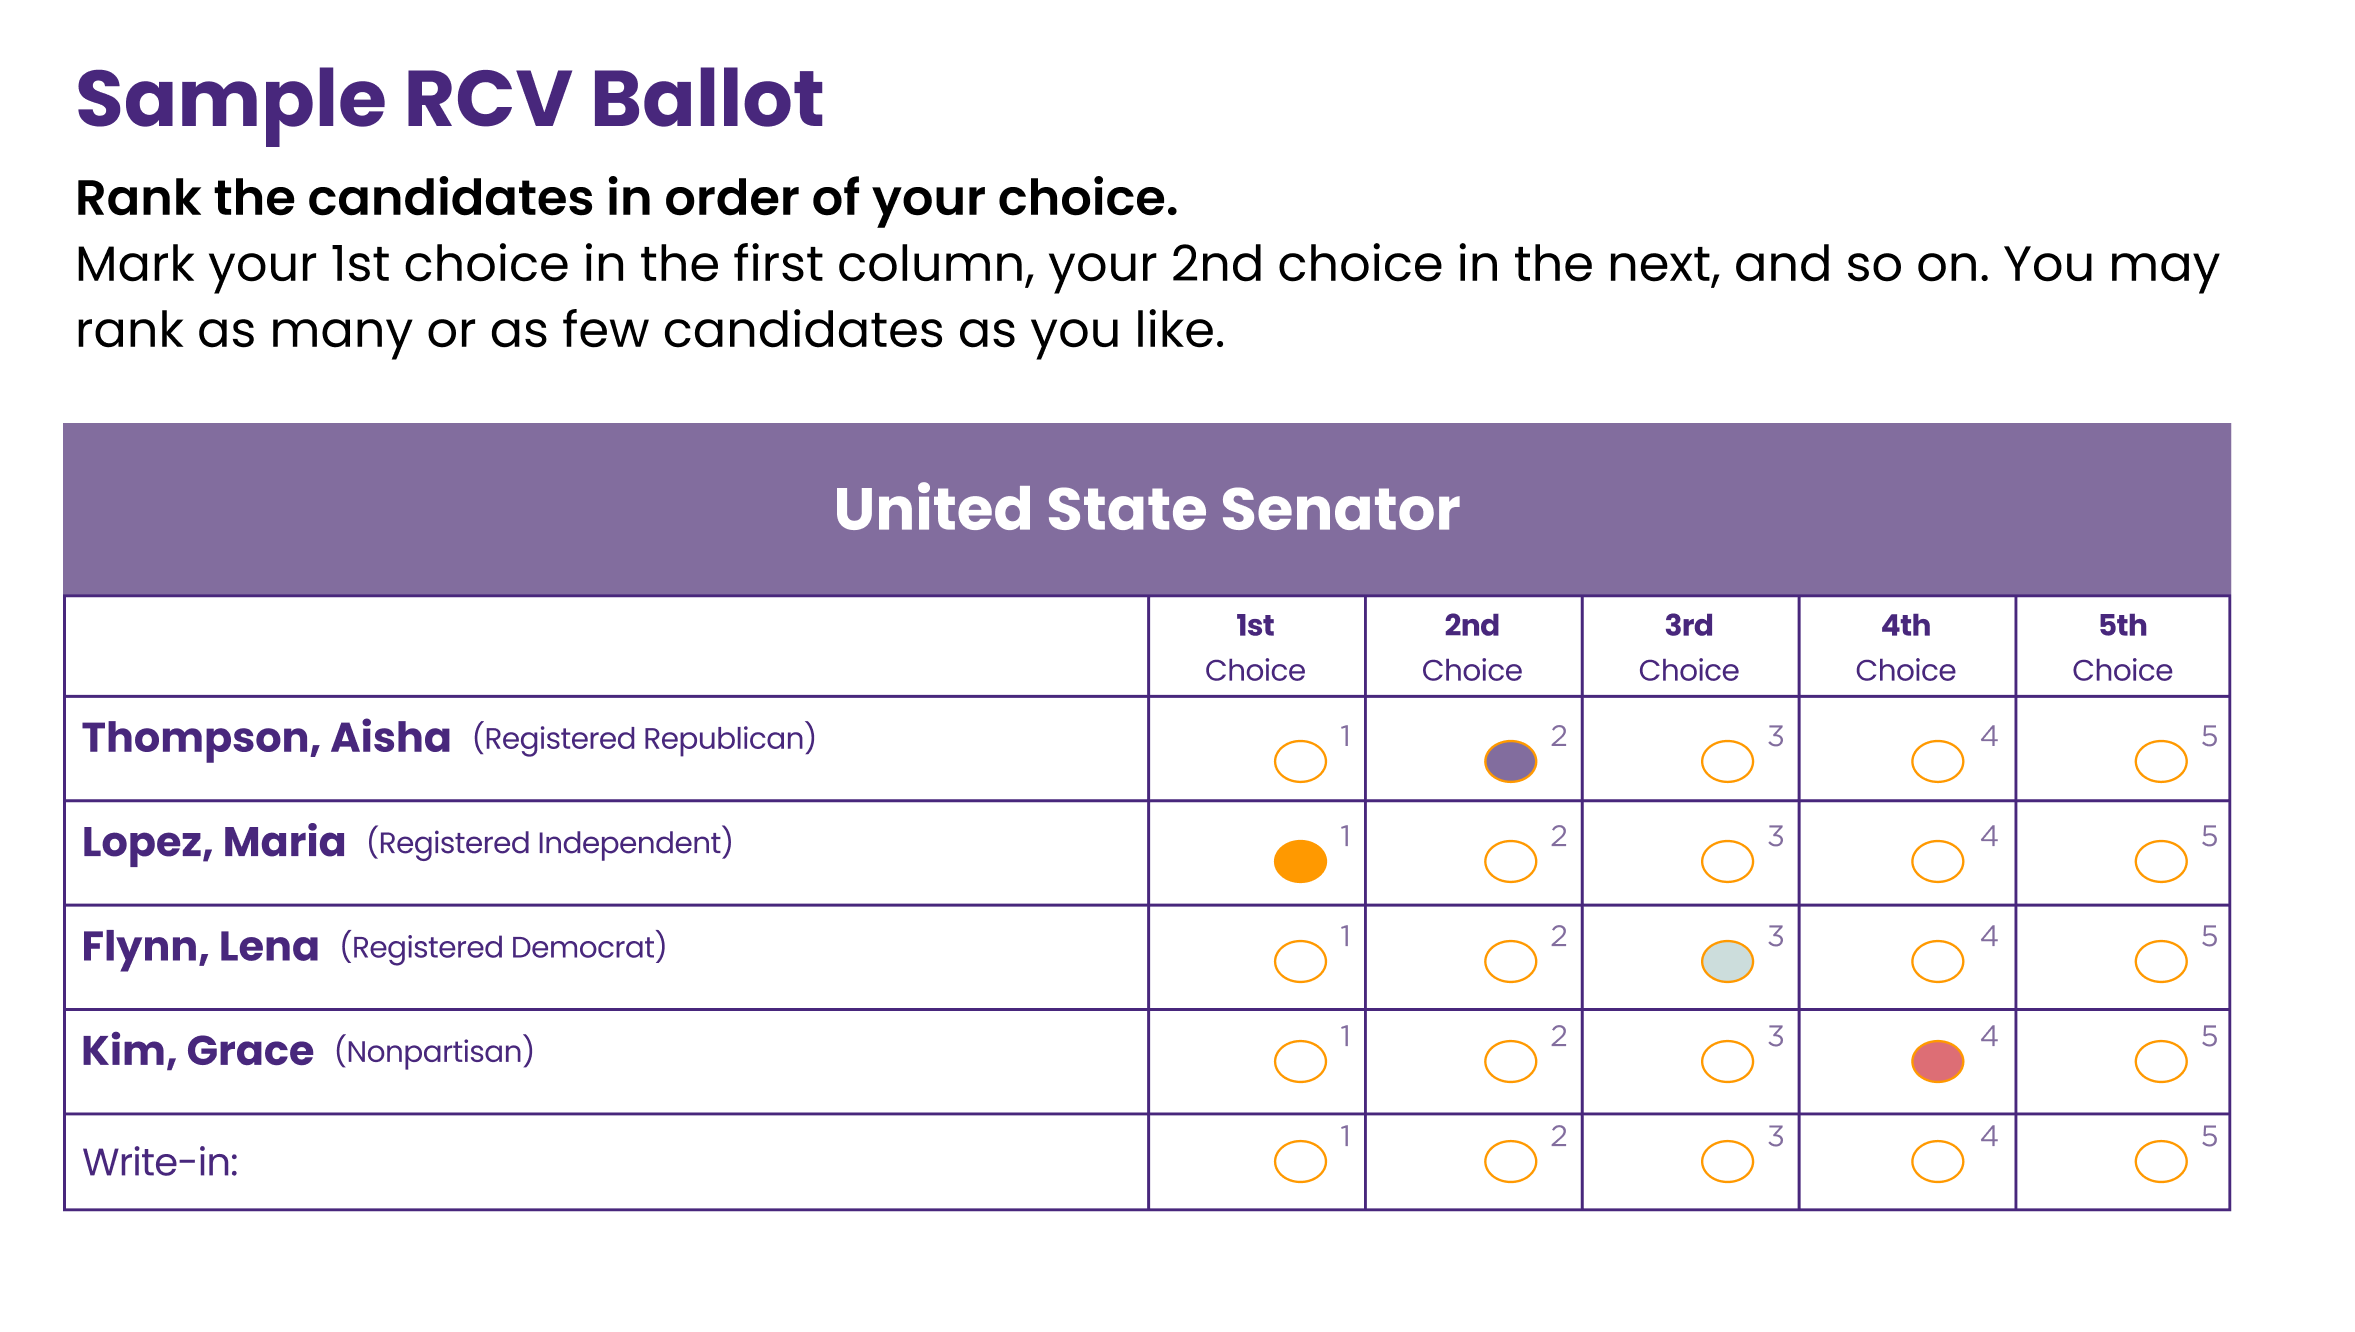Click the 5th Choice column header
This screenshot has width=2355, height=1332.
click(x=2122, y=647)
